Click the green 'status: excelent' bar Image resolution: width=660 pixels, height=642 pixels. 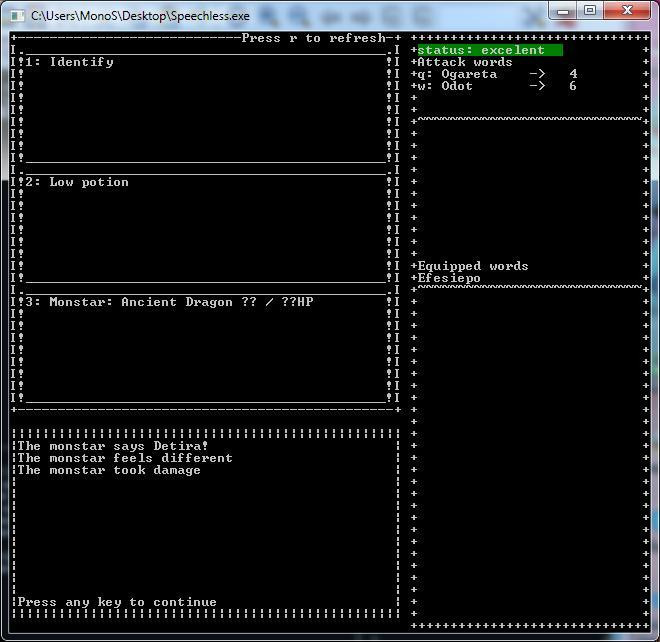click(x=490, y=50)
